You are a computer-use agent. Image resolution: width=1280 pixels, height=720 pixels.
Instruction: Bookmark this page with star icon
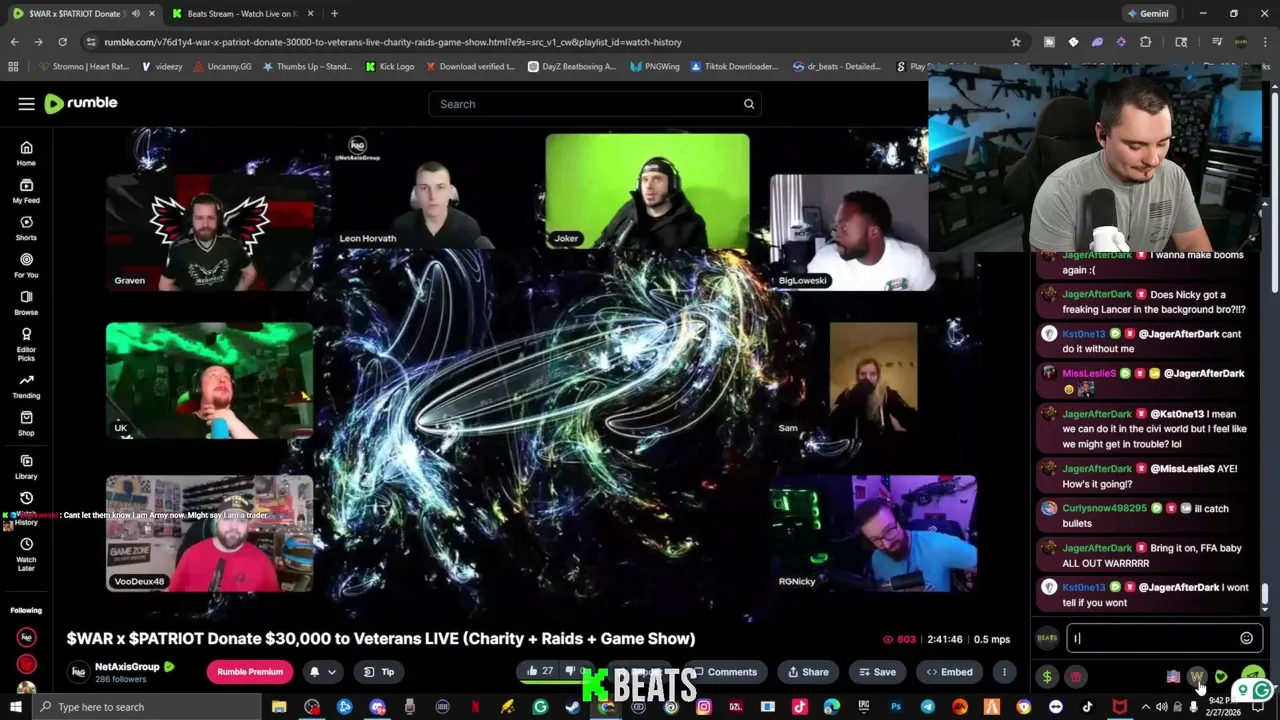click(x=1016, y=42)
